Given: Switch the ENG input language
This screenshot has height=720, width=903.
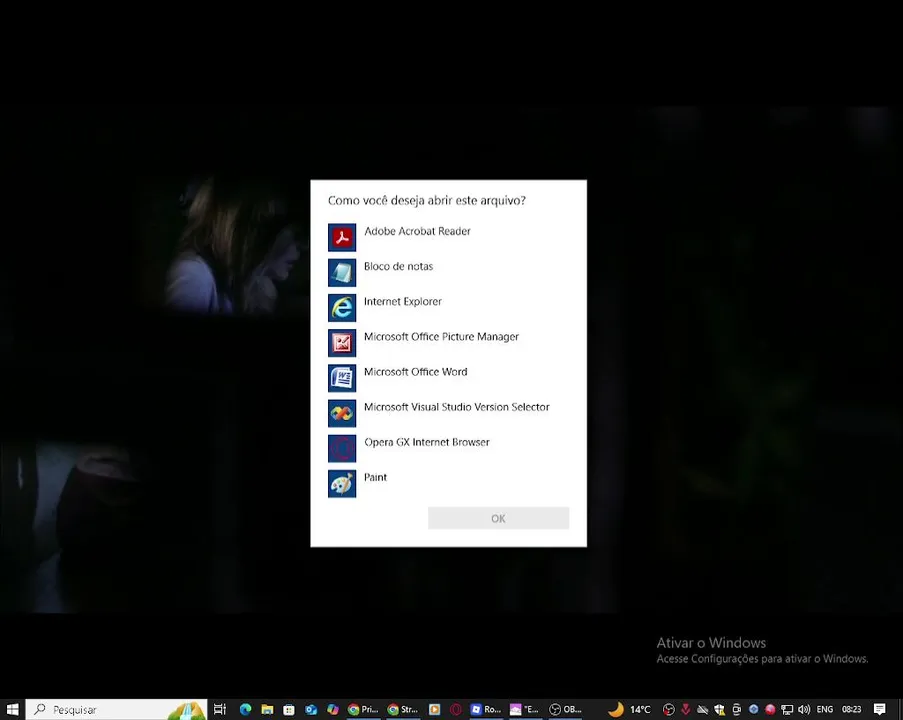Looking at the screenshot, I should pyautogui.click(x=825, y=709).
